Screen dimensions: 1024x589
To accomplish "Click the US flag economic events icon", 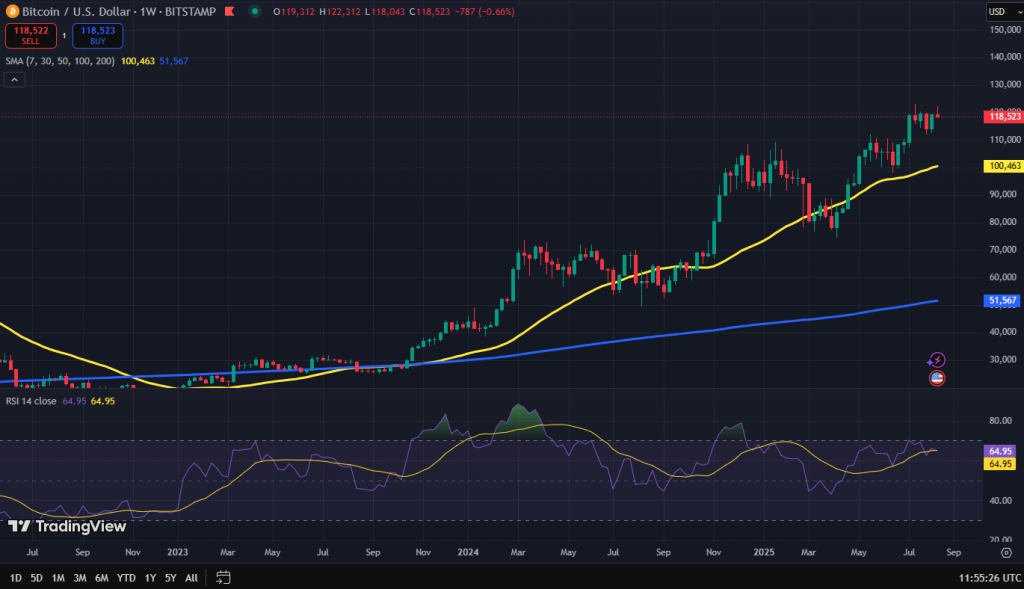I will coord(936,378).
